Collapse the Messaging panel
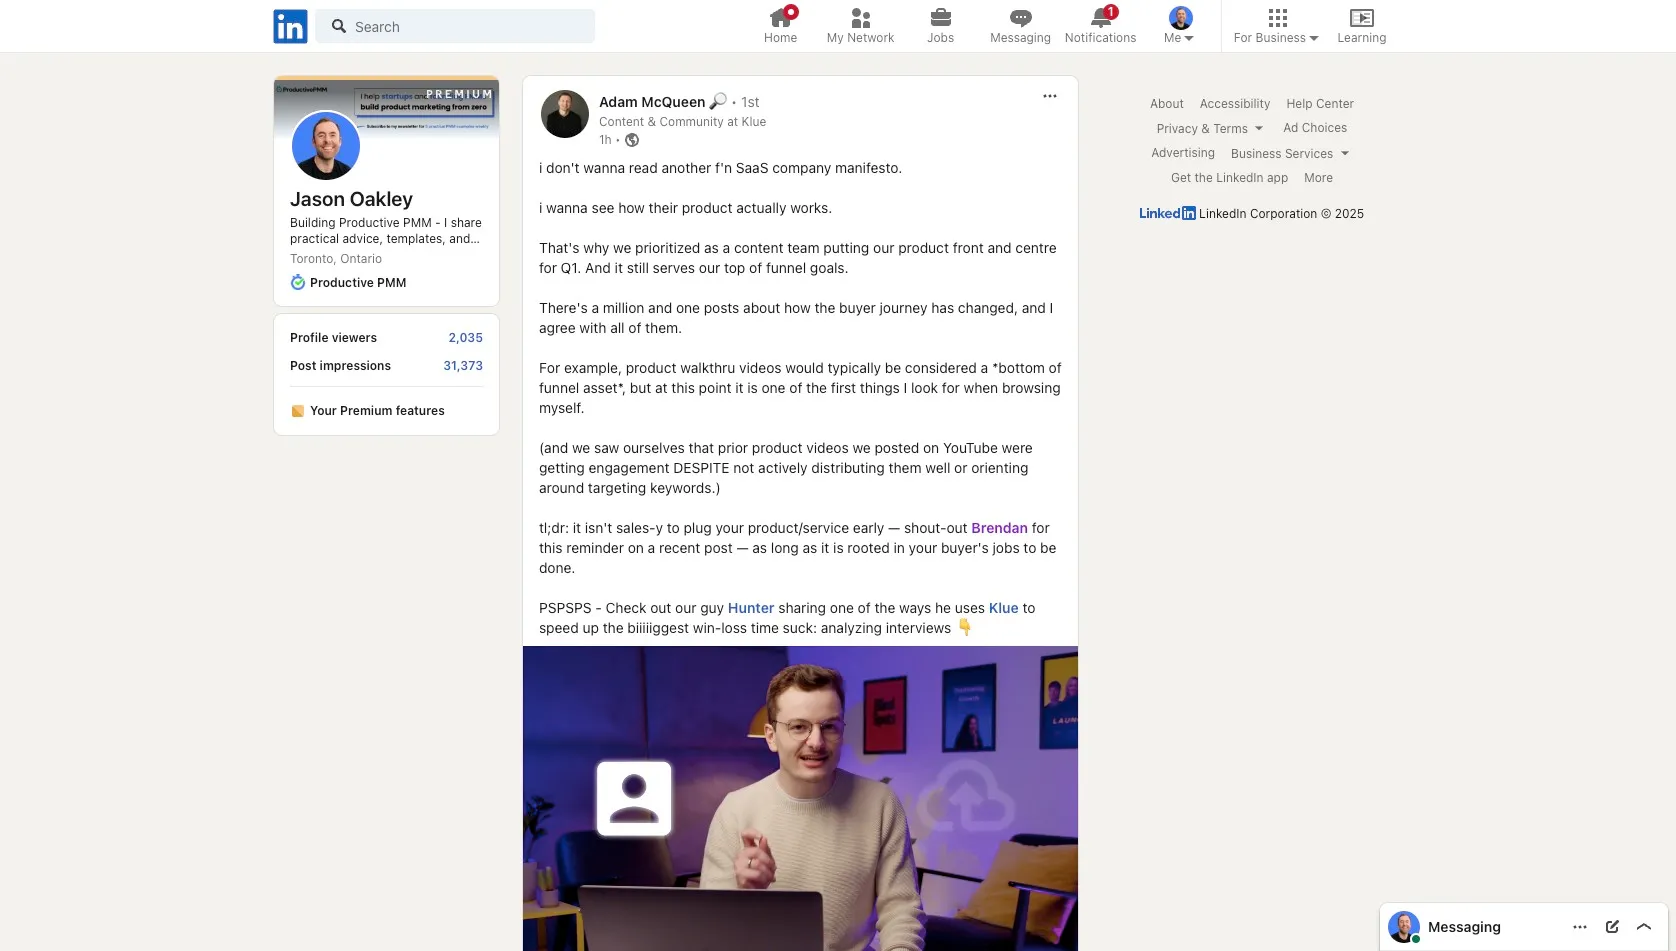 pyautogui.click(x=1644, y=927)
